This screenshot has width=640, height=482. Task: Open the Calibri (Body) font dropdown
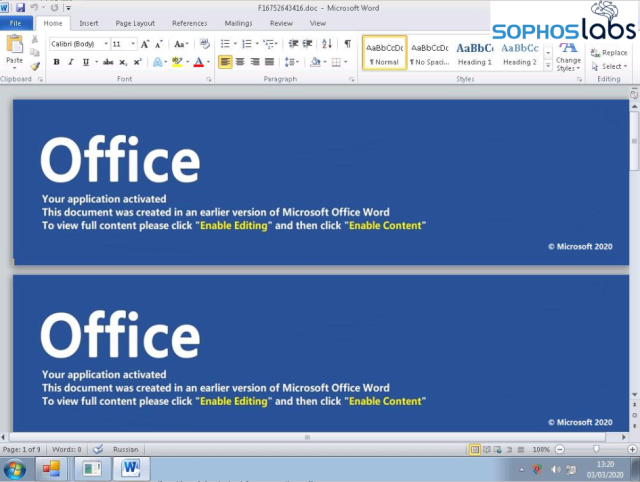click(106, 44)
